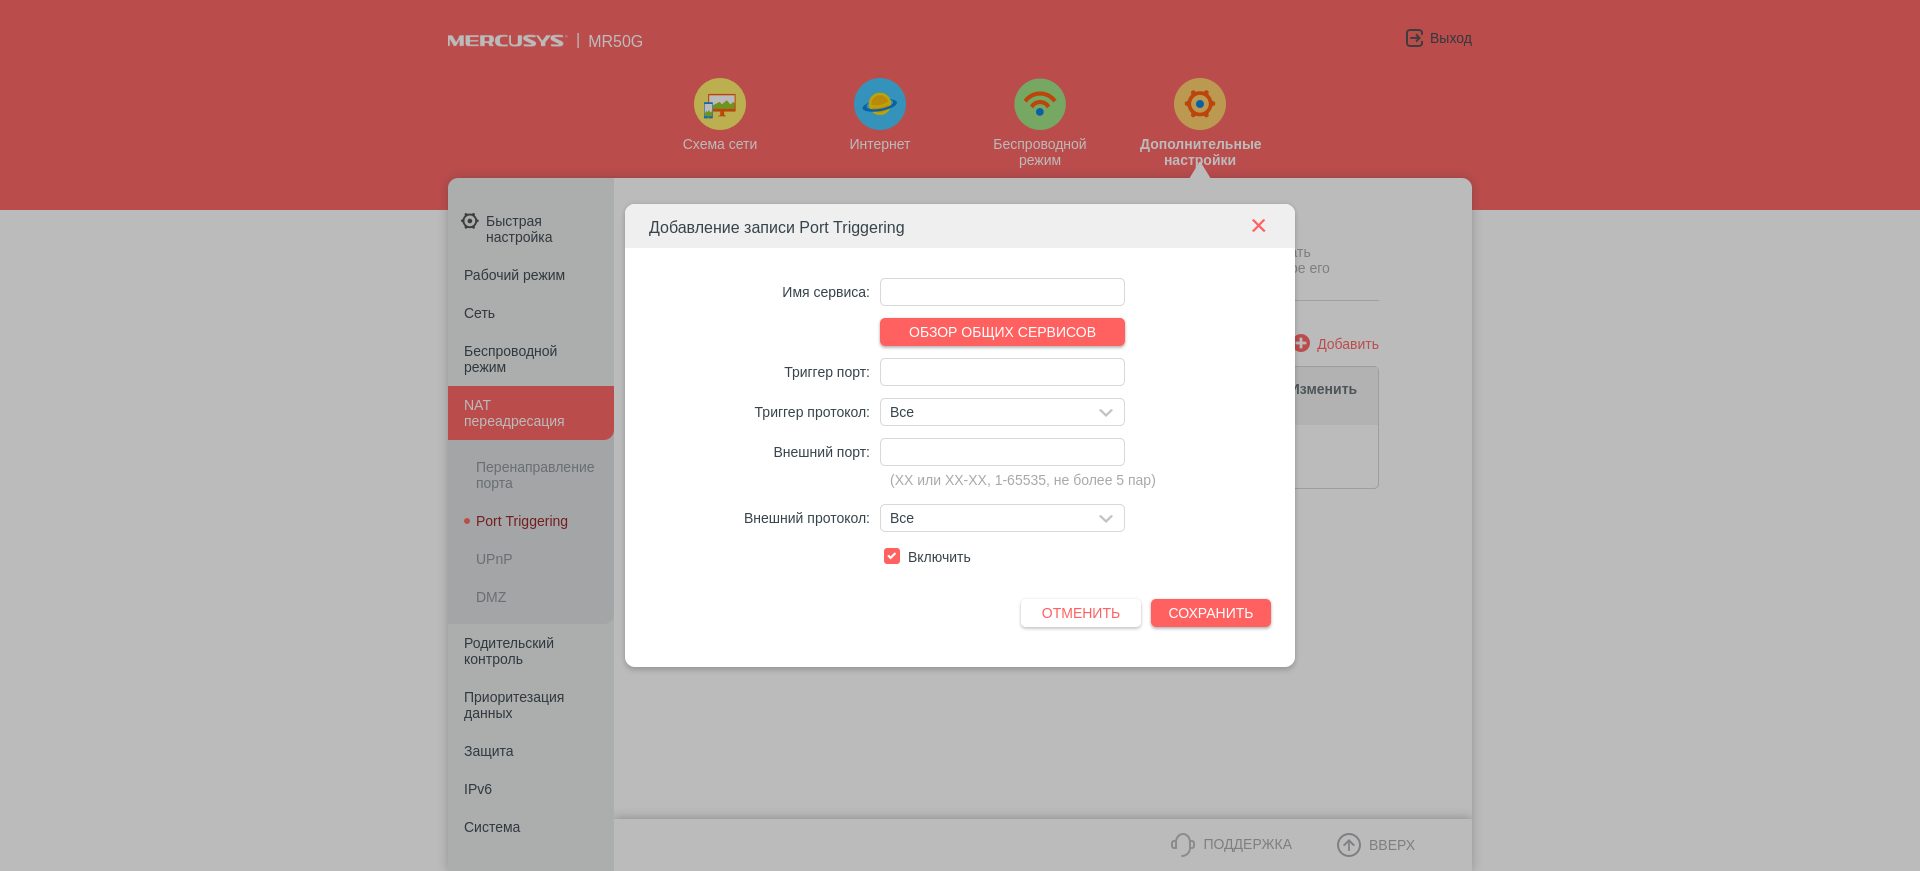Open the Internet planet icon
The image size is (1920, 871).
pos(879,104)
